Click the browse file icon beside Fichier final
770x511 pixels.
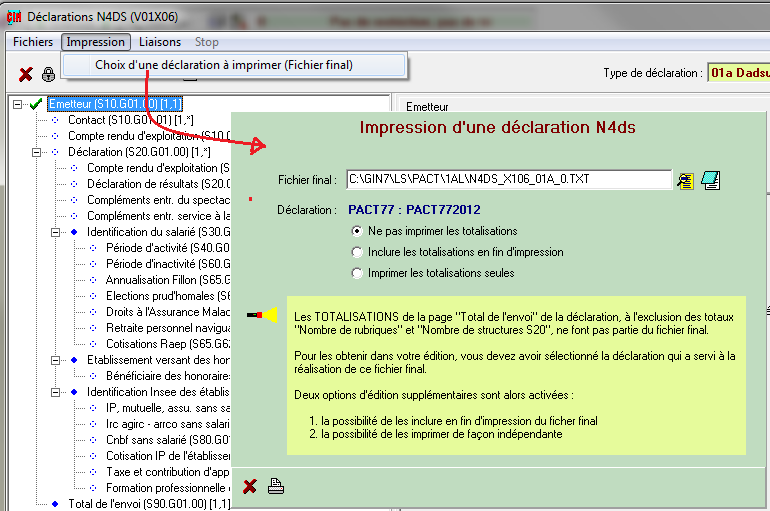point(686,181)
